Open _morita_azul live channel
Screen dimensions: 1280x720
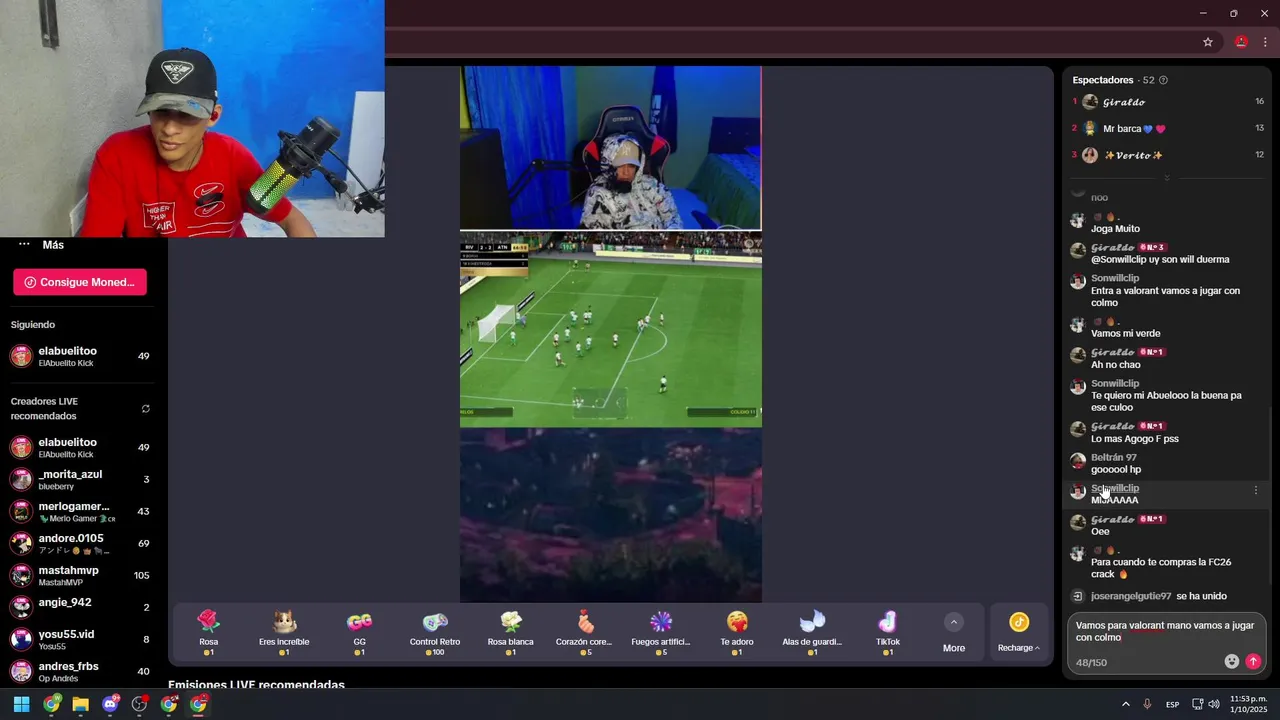point(80,479)
